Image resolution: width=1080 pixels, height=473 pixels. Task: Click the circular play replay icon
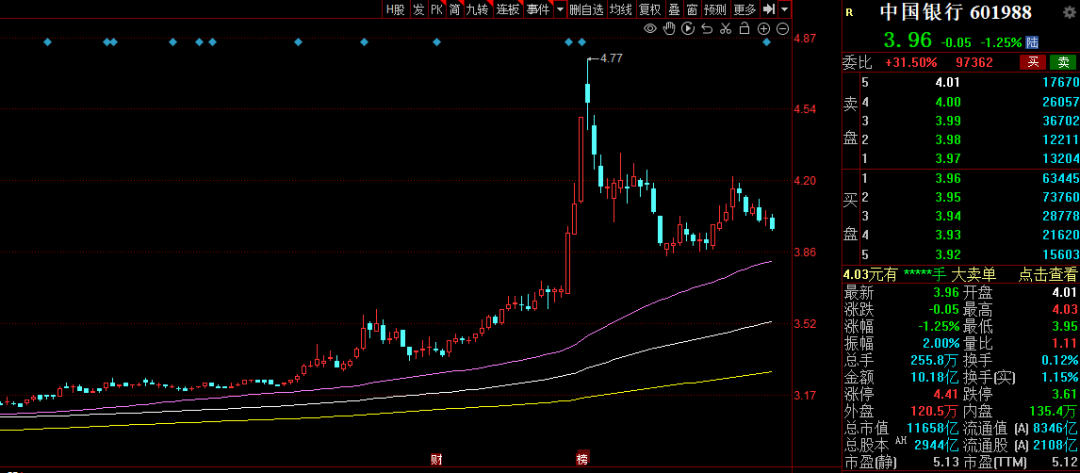tap(686, 28)
